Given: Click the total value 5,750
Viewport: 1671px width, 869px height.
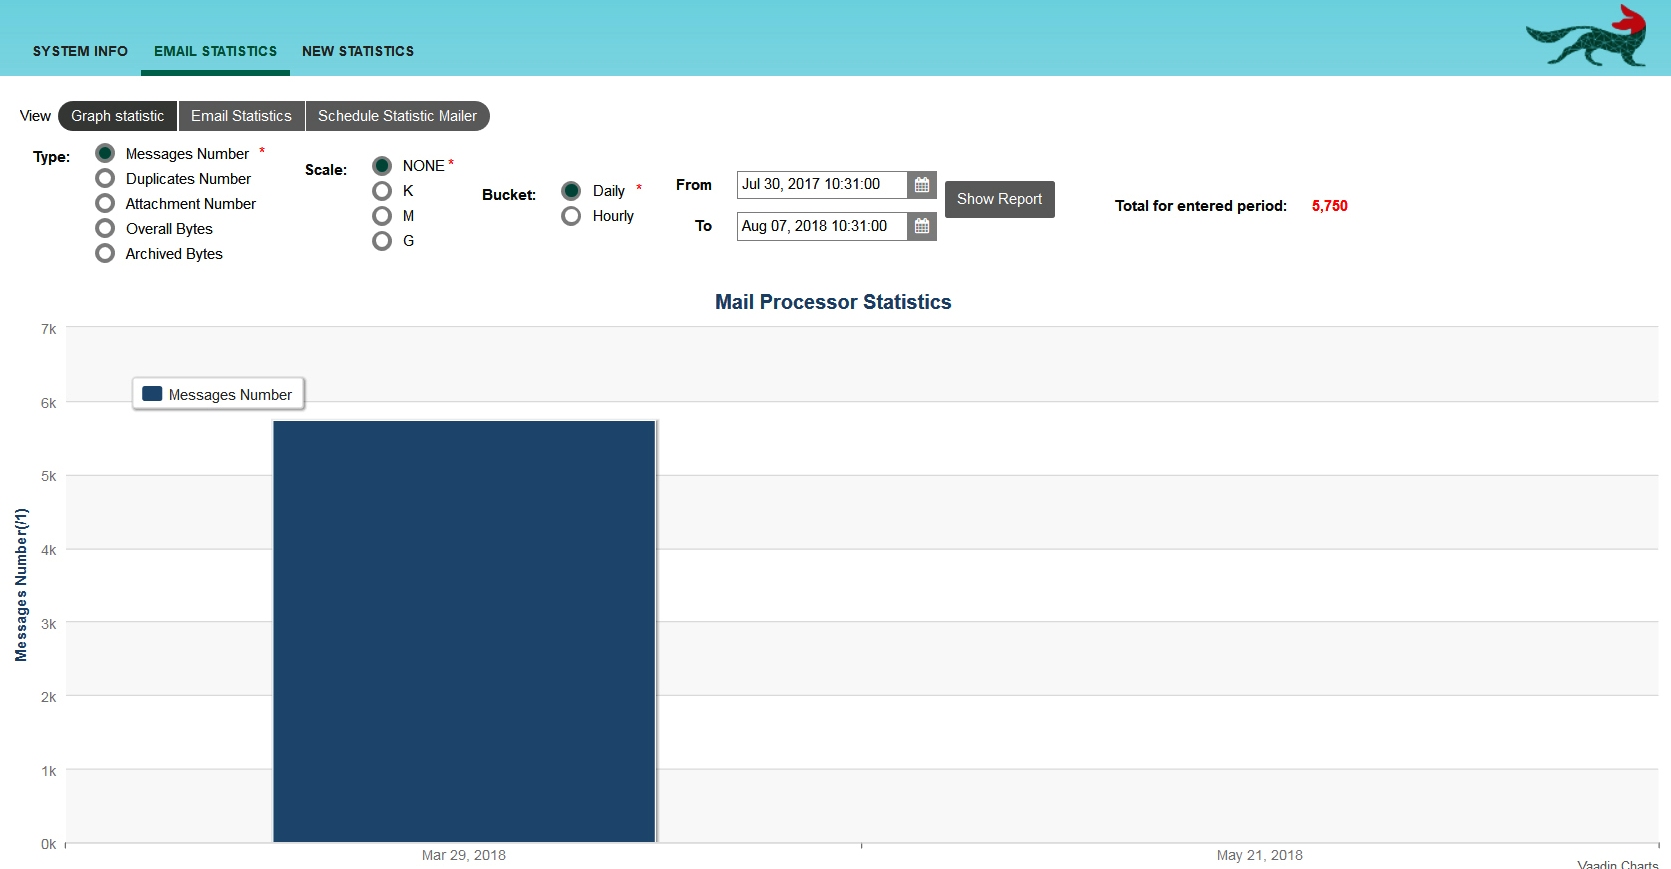Looking at the screenshot, I should coord(1329,206).
